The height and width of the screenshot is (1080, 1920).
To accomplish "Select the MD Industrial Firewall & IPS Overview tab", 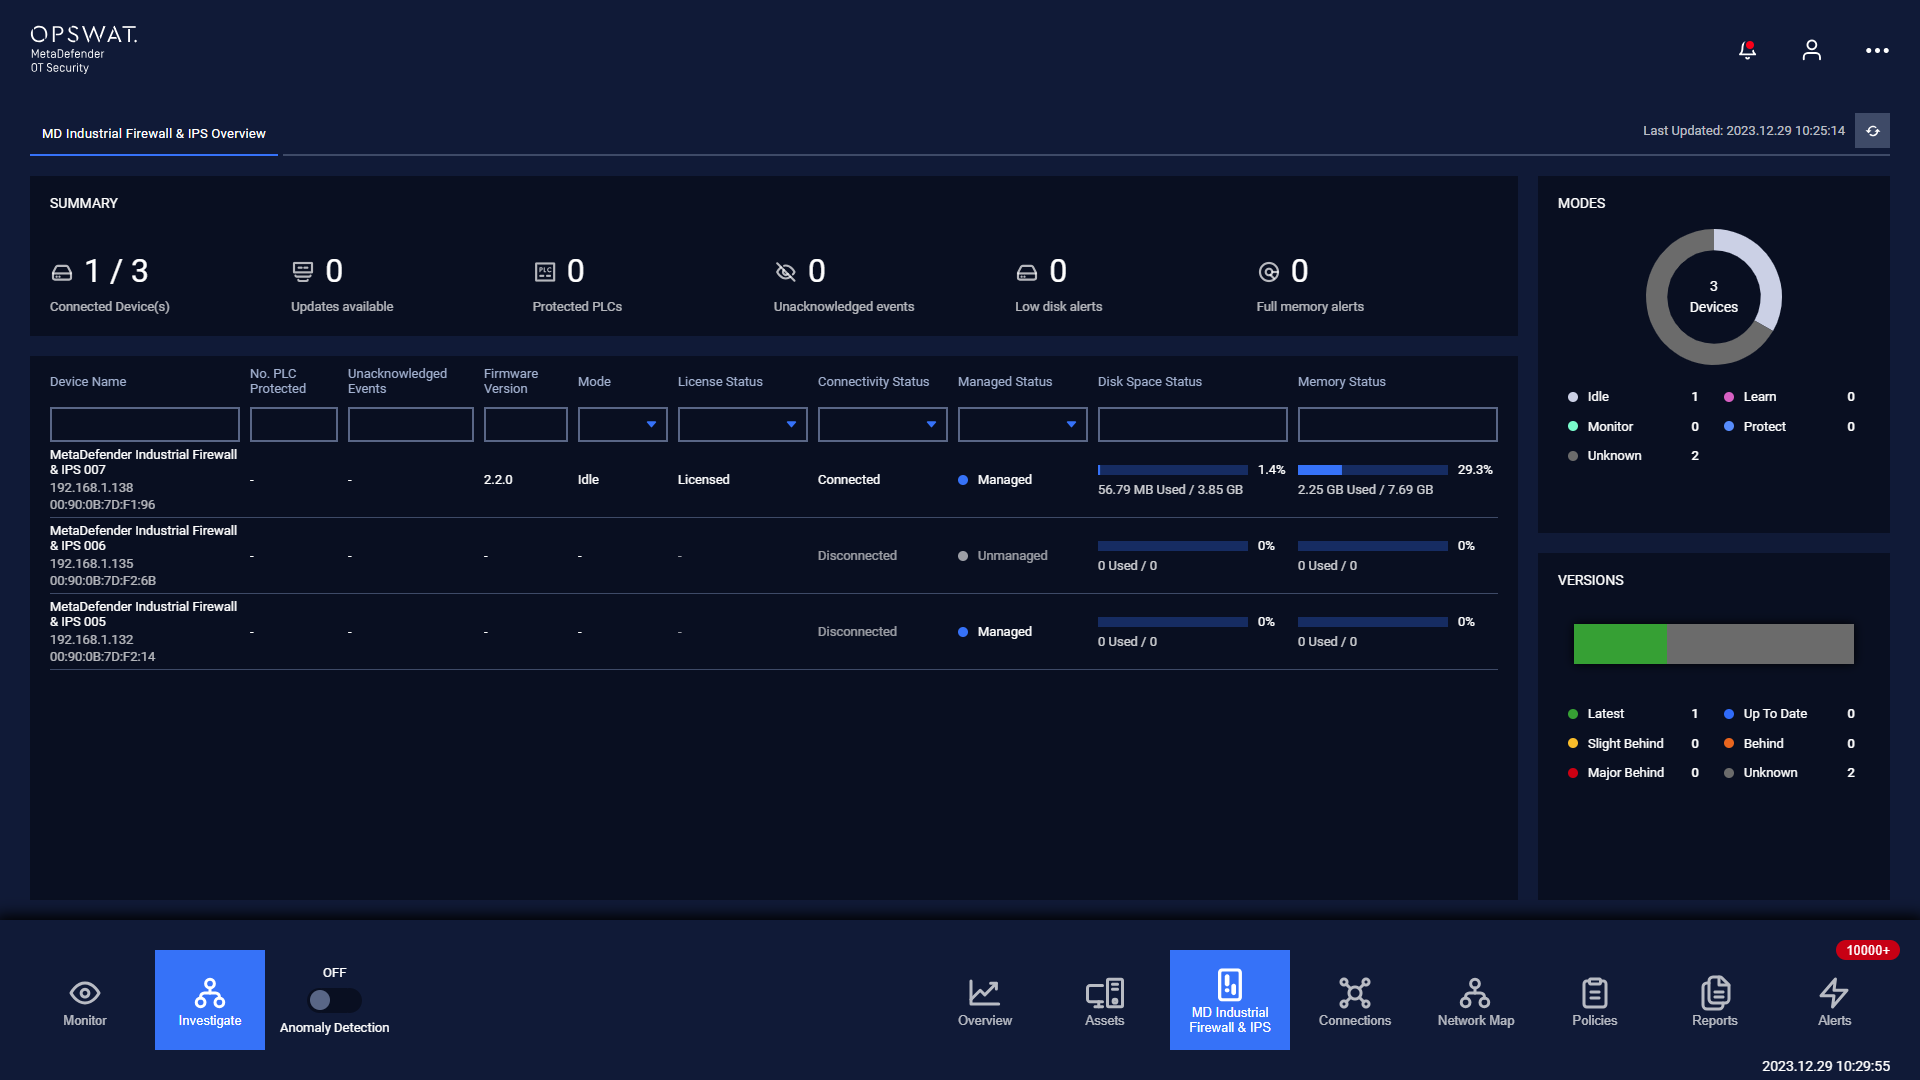I will coord(154,134).
